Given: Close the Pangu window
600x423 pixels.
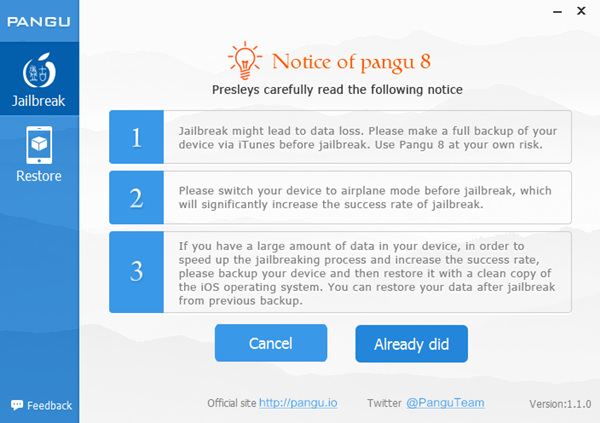Looking at the screenshot, I should point(581,13).
